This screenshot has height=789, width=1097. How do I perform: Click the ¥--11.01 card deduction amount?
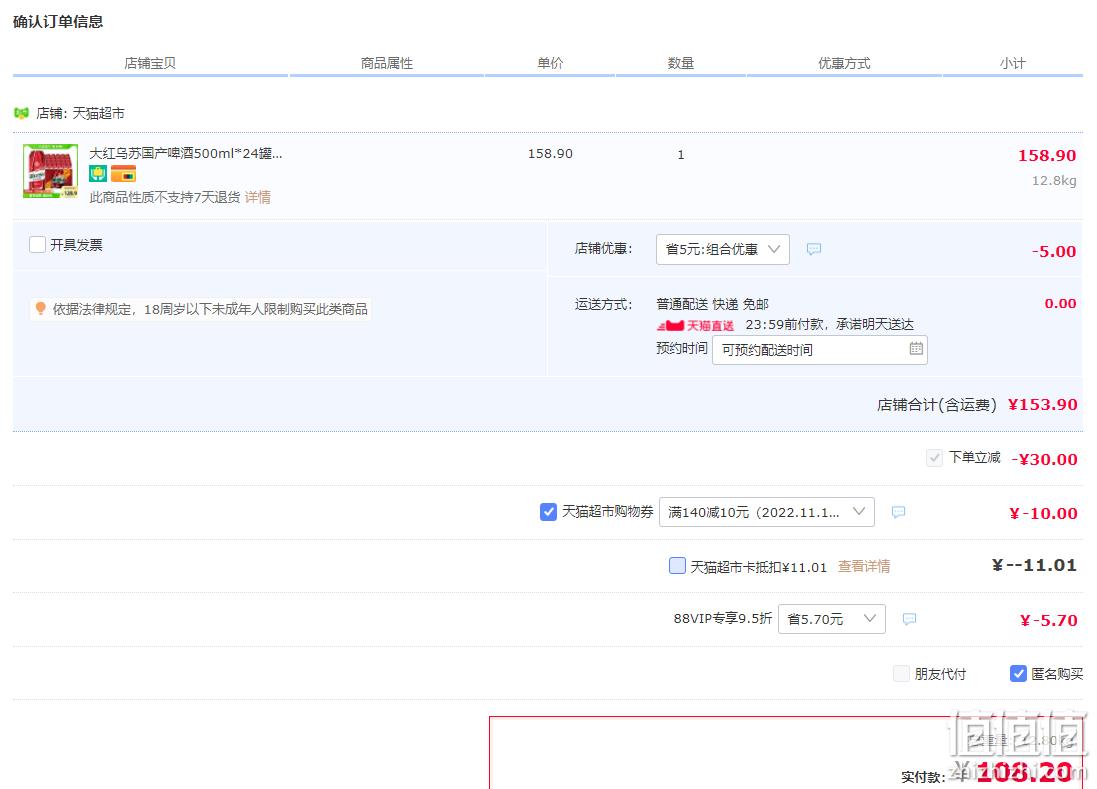[x=1034, y=565]
